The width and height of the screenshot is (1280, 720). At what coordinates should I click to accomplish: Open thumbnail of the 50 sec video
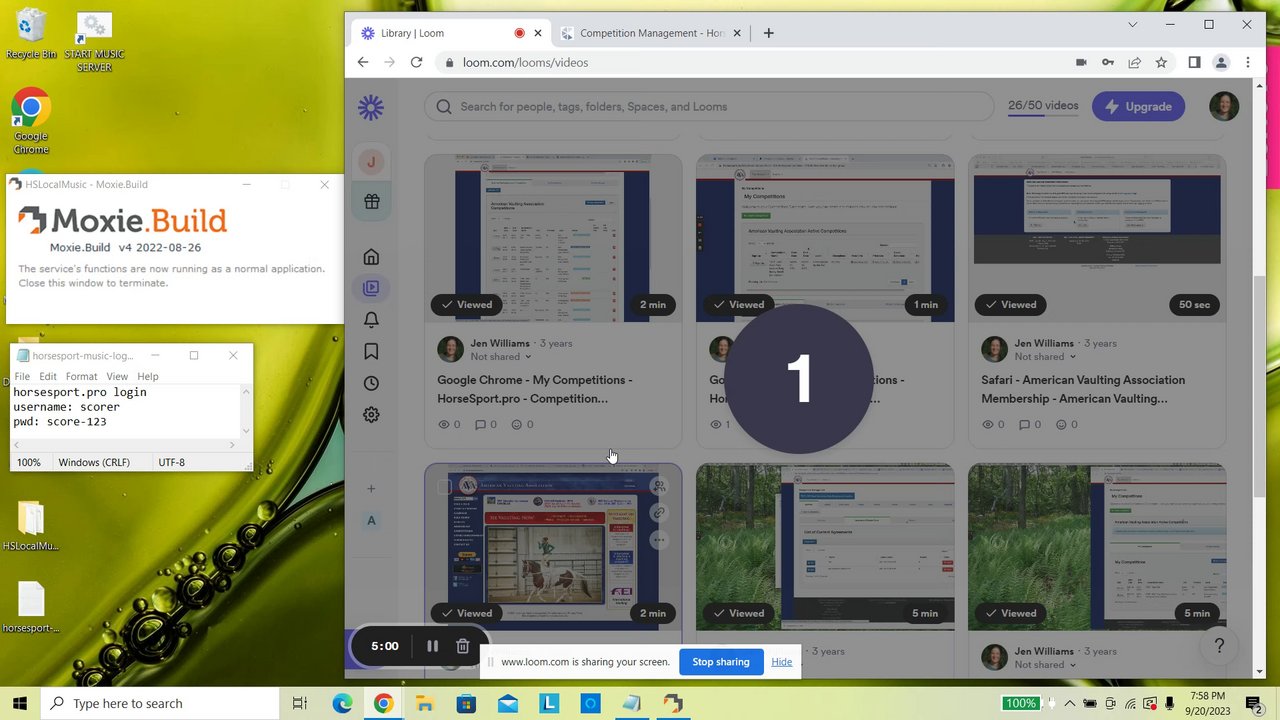(x=1097, y=238)
